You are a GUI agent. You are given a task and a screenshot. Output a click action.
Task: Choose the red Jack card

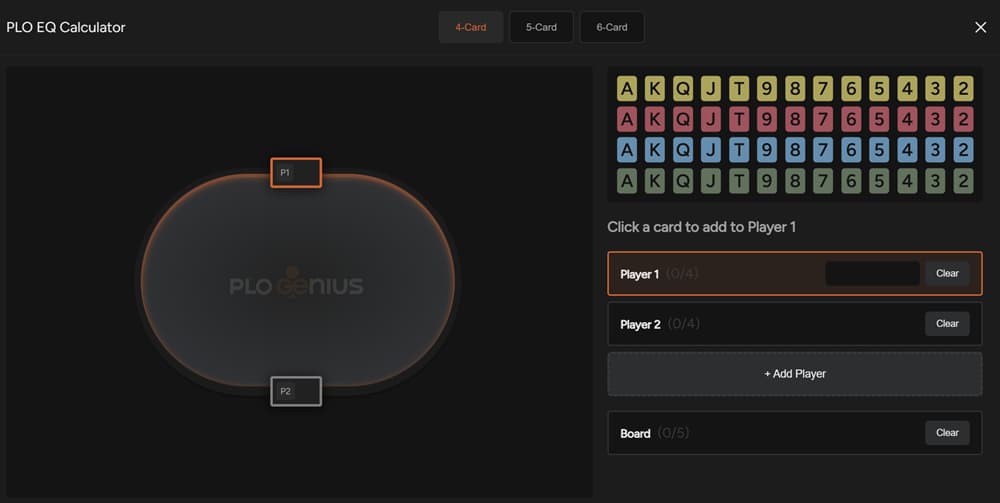[711, 119]
